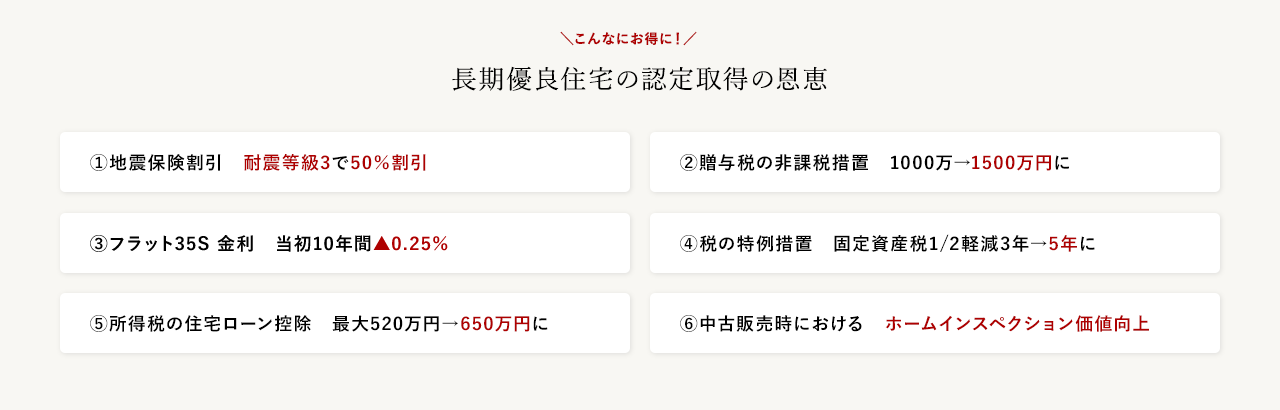Click the red triangle before 0.25%
1280x410 pixels.
[x=380, y=243]
